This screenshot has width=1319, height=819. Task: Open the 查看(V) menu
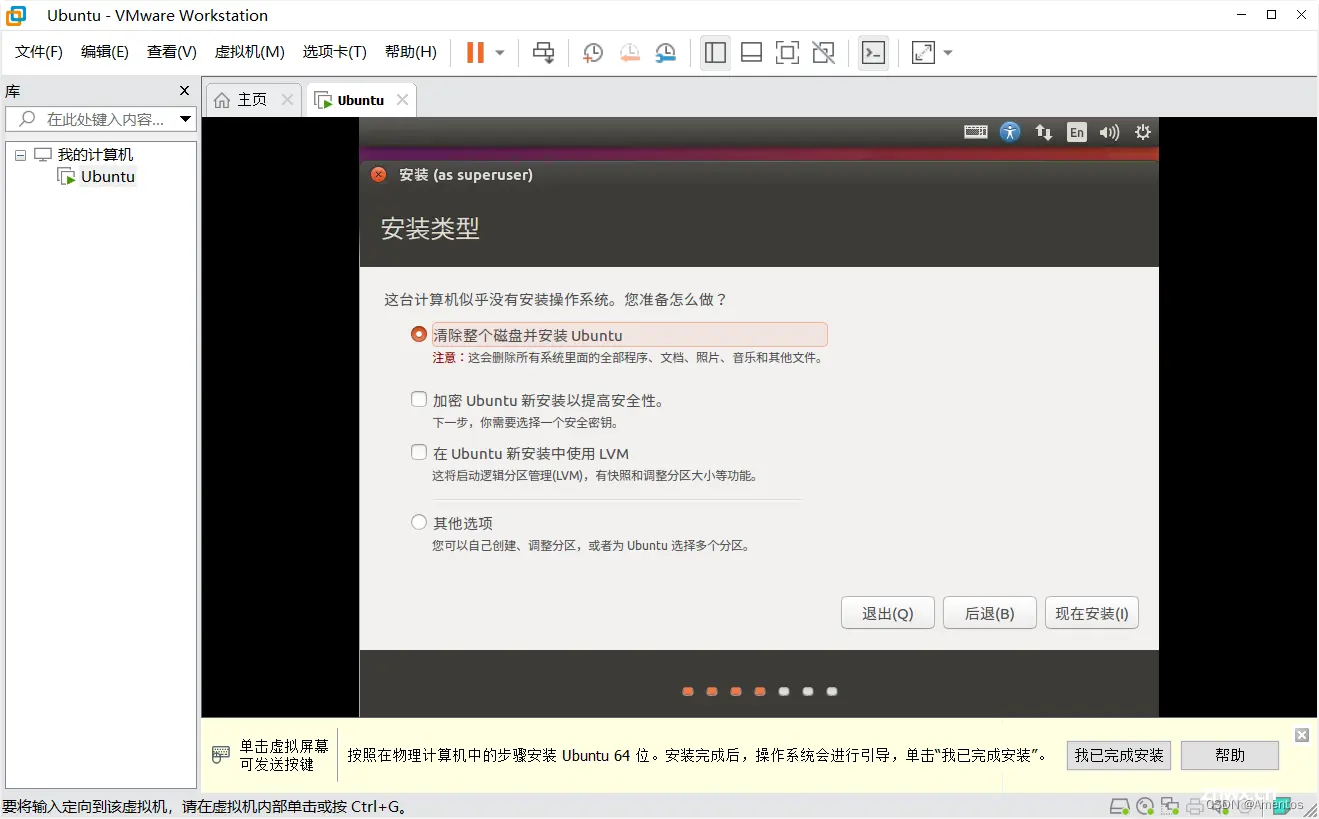coord(172,52)
